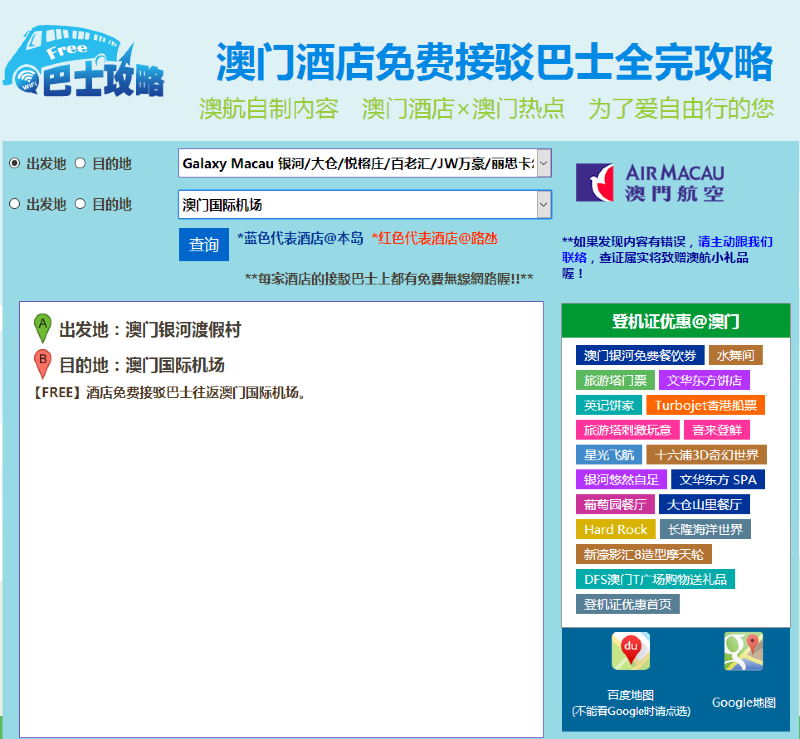
Task: Open 旅游塔门票 offer tag
Action: 615,380
